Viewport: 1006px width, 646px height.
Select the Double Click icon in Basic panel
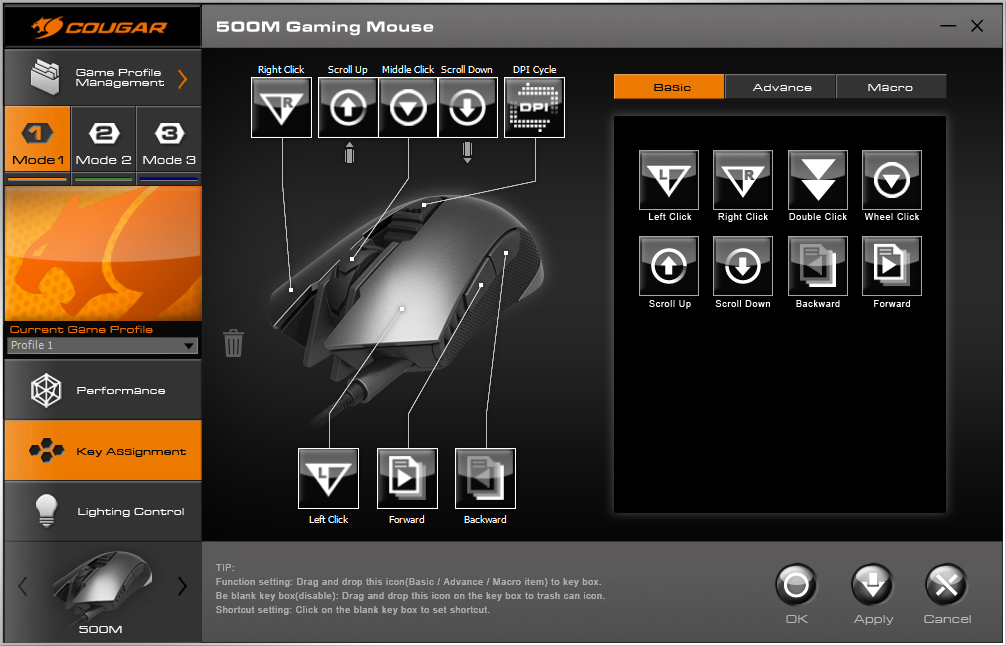click(x=817, y=180)
